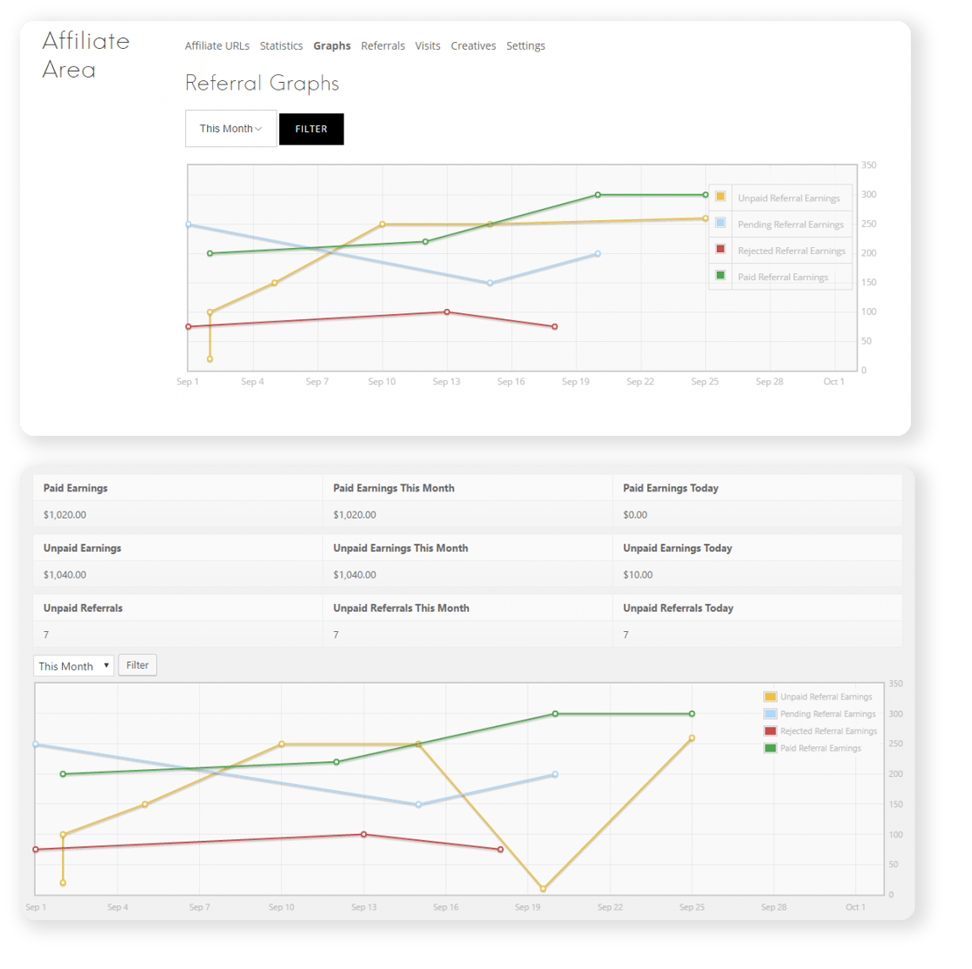Click the last blue Pending data point in the upper chart
This screenshot has width=972, height=969.
(598, 254)
